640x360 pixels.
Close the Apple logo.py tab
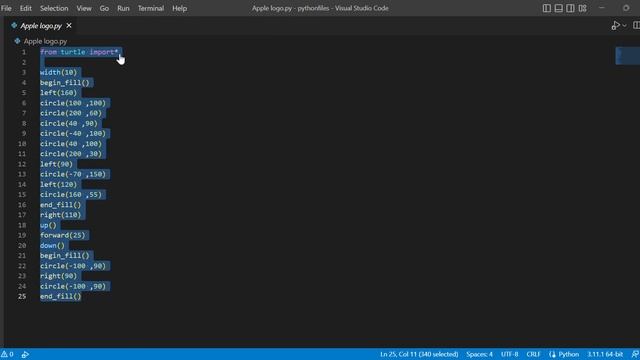click(x=69, y=25)
